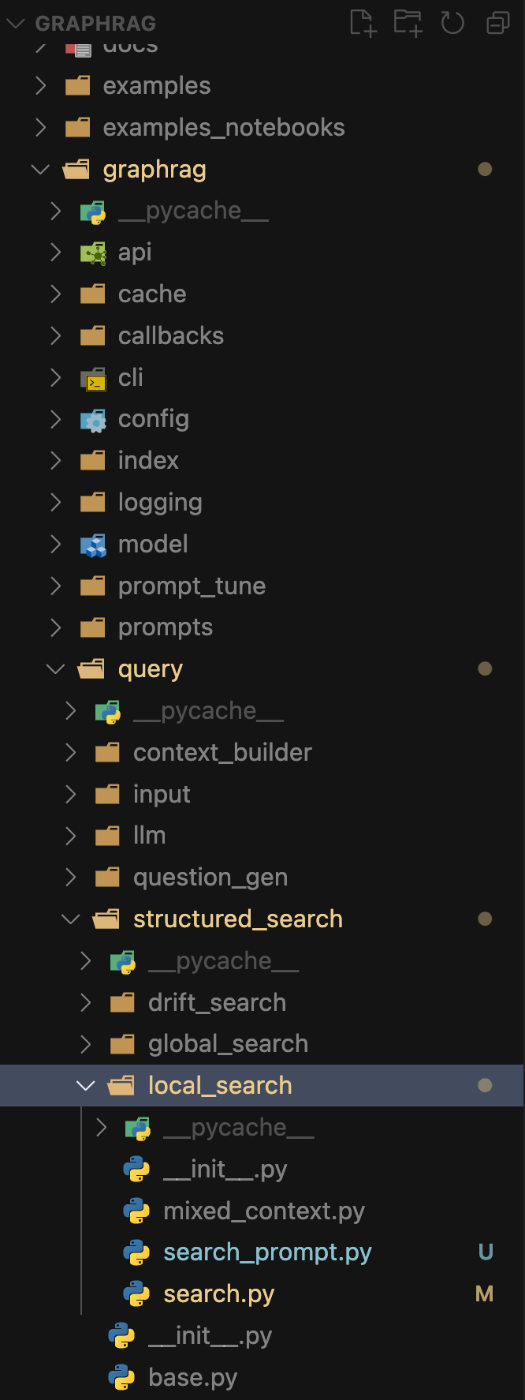Click the New File icon in explorer header
The image size is (525, 1400).
click(x=363, y=22)
